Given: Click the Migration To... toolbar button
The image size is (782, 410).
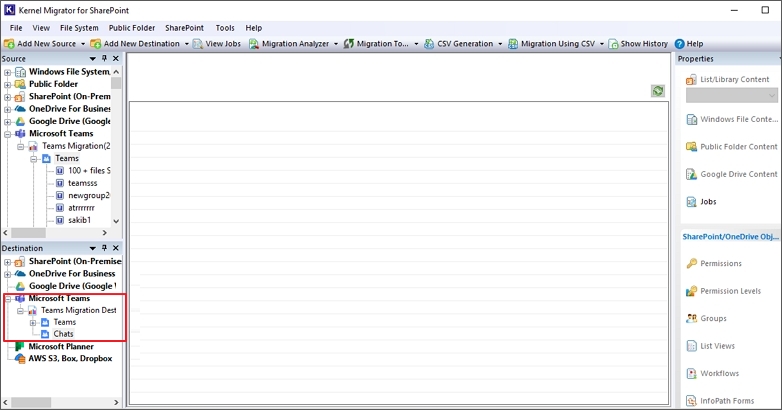Looking at the screenshot, I should pos(376,44).
